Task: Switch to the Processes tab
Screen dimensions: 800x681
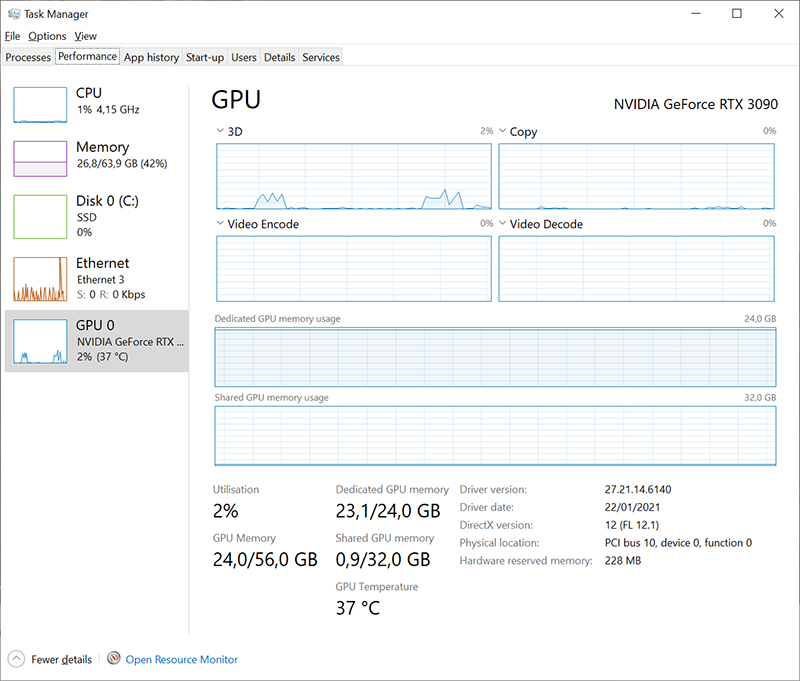Action: [28, 57]
